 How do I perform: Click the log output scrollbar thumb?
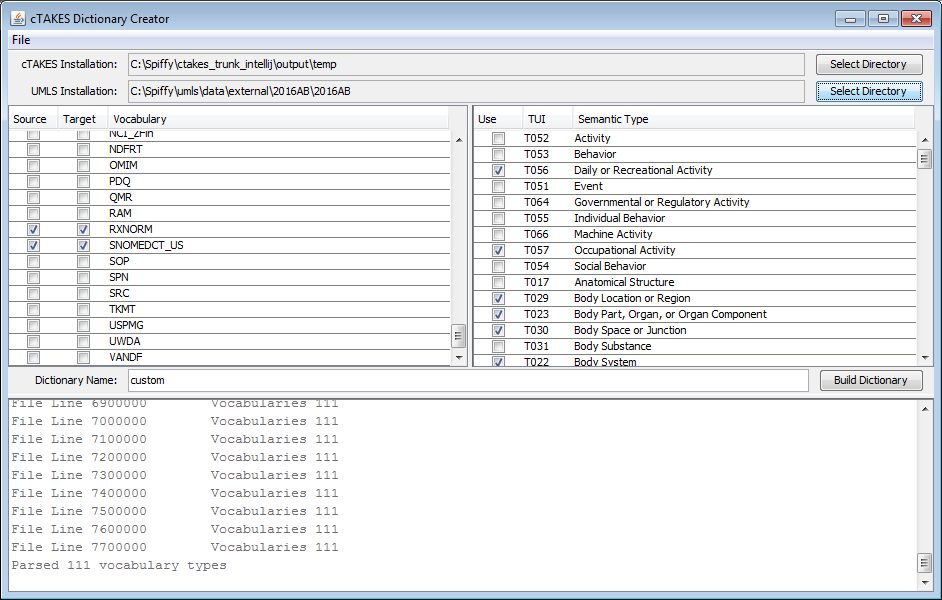pyautogui.click(x=925, y=563)
